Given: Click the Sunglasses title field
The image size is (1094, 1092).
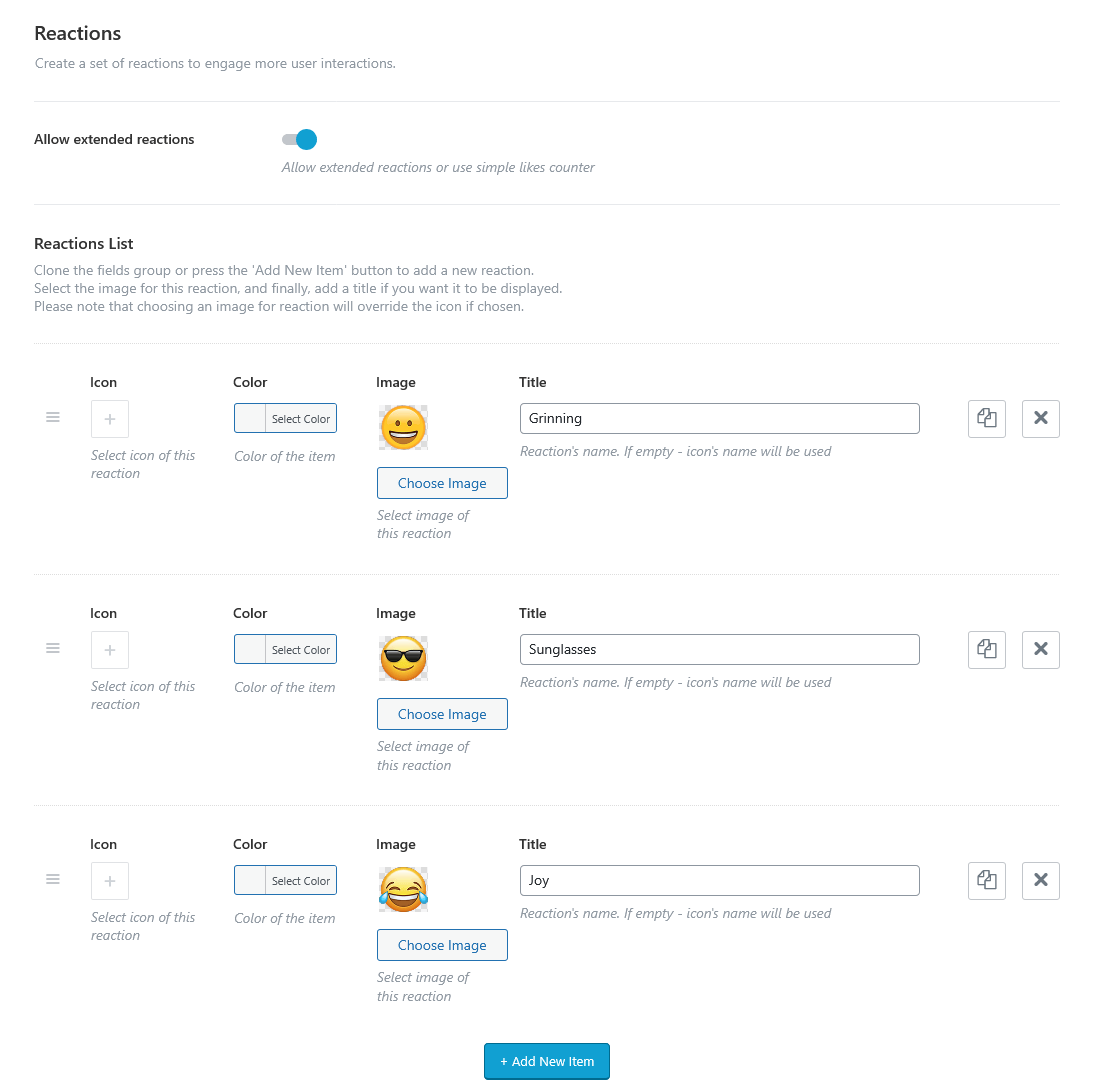Looking at the screenshot, I should pos(719,650).
